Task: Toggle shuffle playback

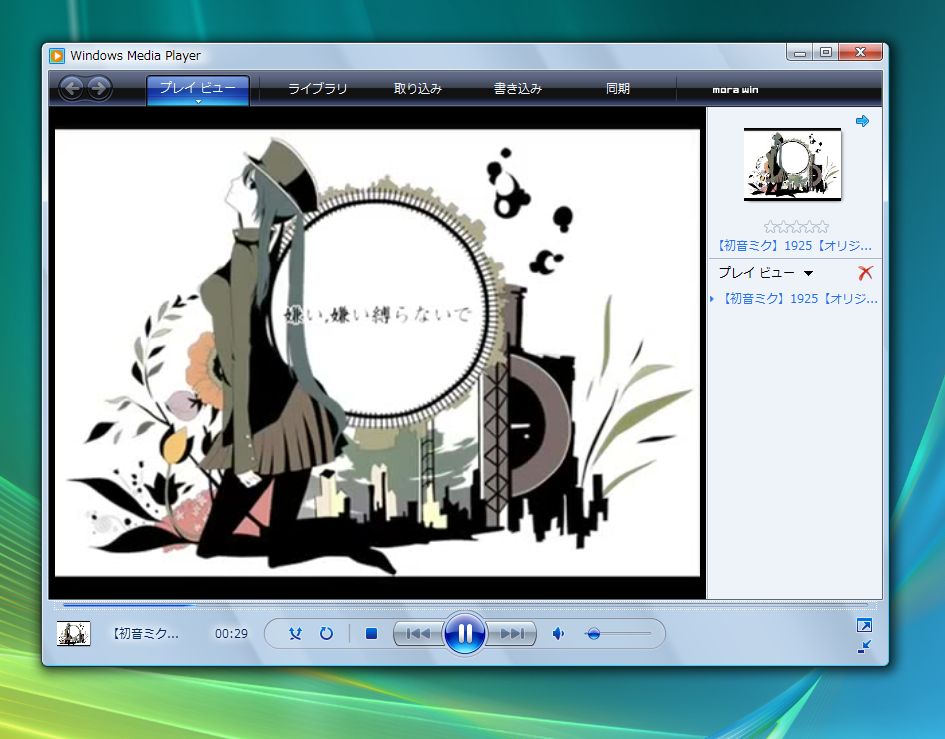Action: tap(295, 634)
